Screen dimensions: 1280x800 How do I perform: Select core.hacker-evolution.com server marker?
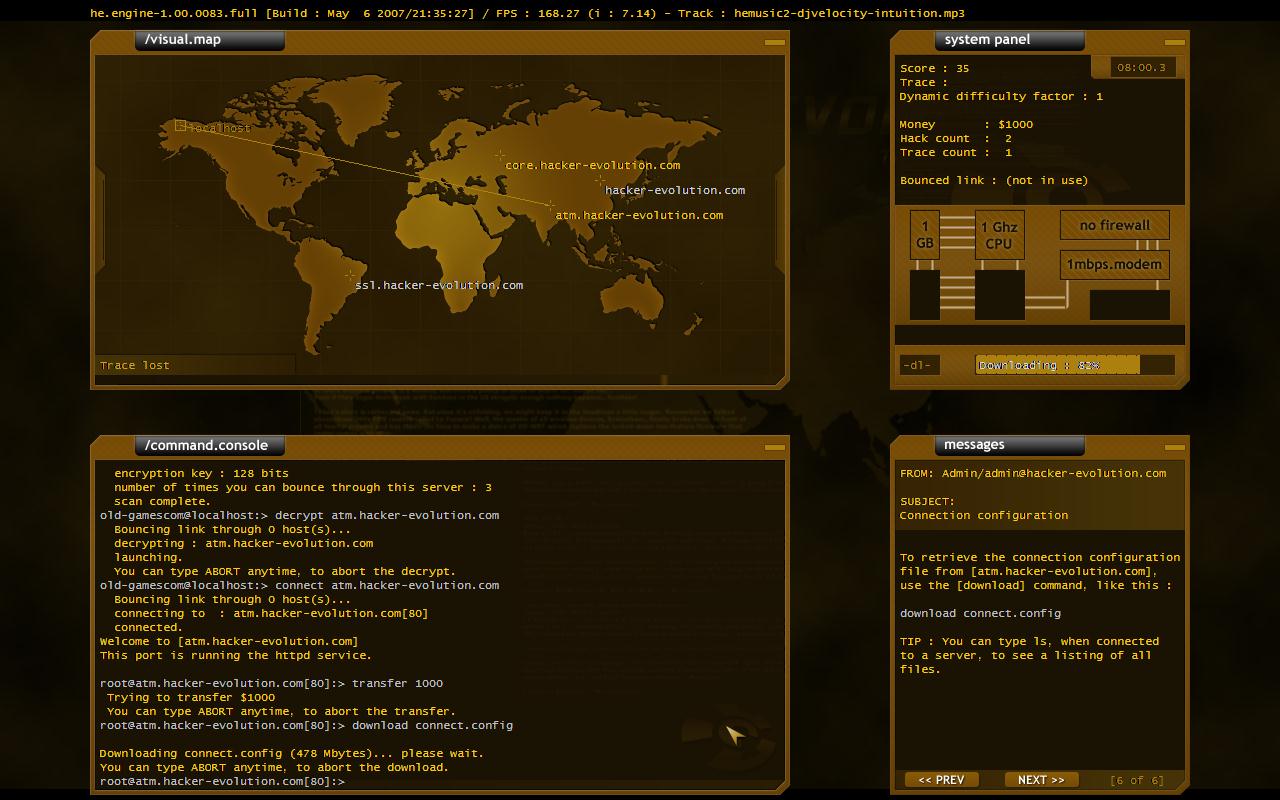coord(500,155)
